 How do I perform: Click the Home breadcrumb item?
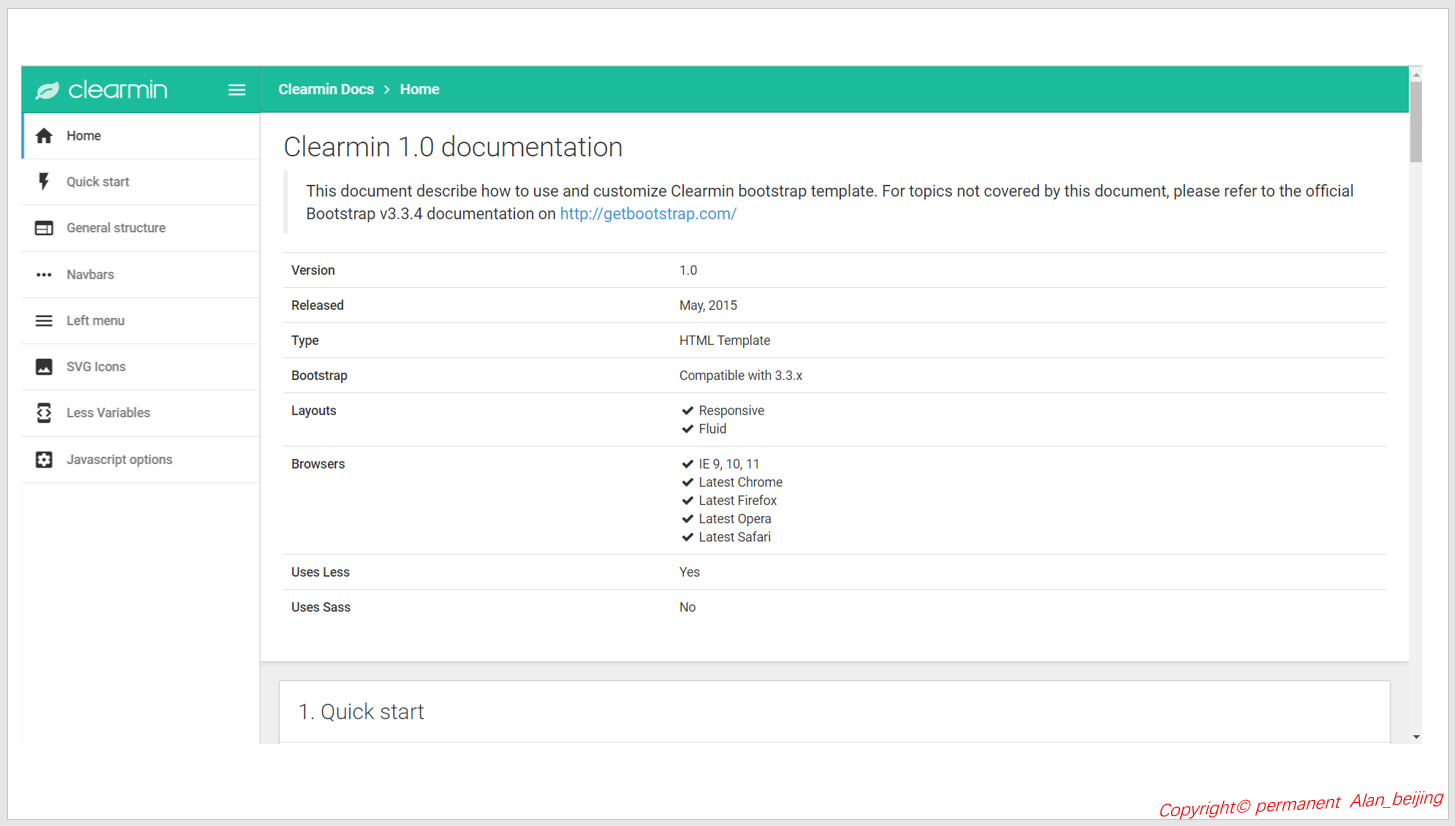coord(420,90)
